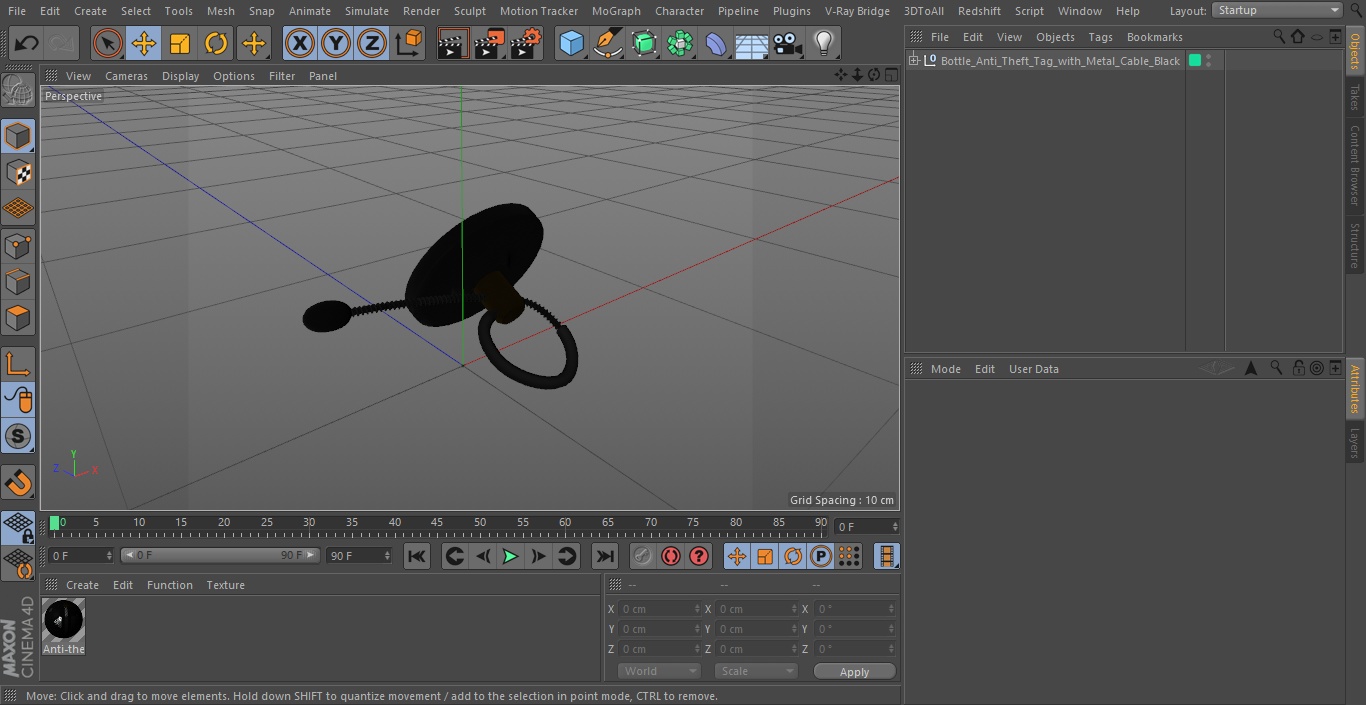Toggle Y axis lock
The image size is (1366, 705).
336,43
